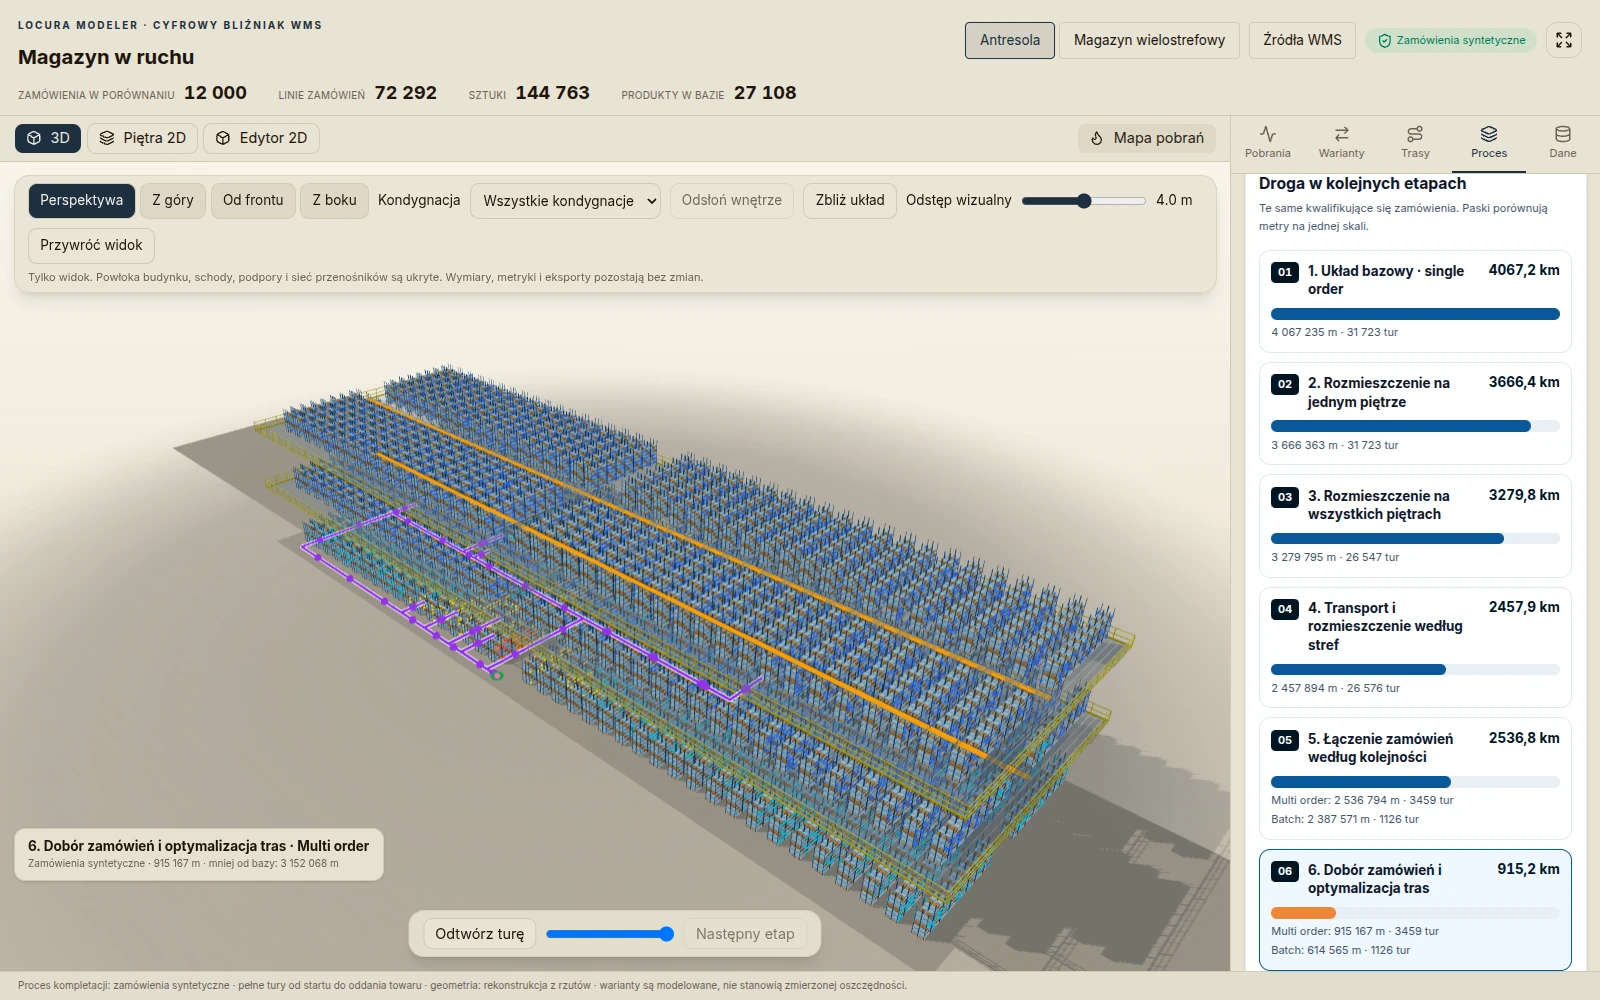
Task: Click the 03 step badge
Action: click(x=1285, y=497)
